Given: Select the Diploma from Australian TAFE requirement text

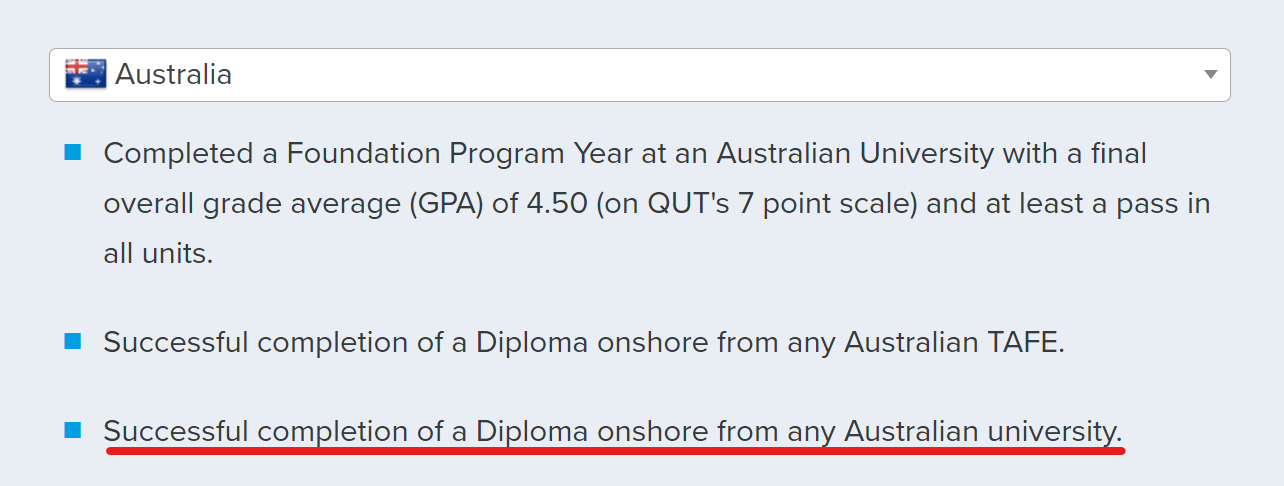Looking at the screenshot, I should click(584, 342).
